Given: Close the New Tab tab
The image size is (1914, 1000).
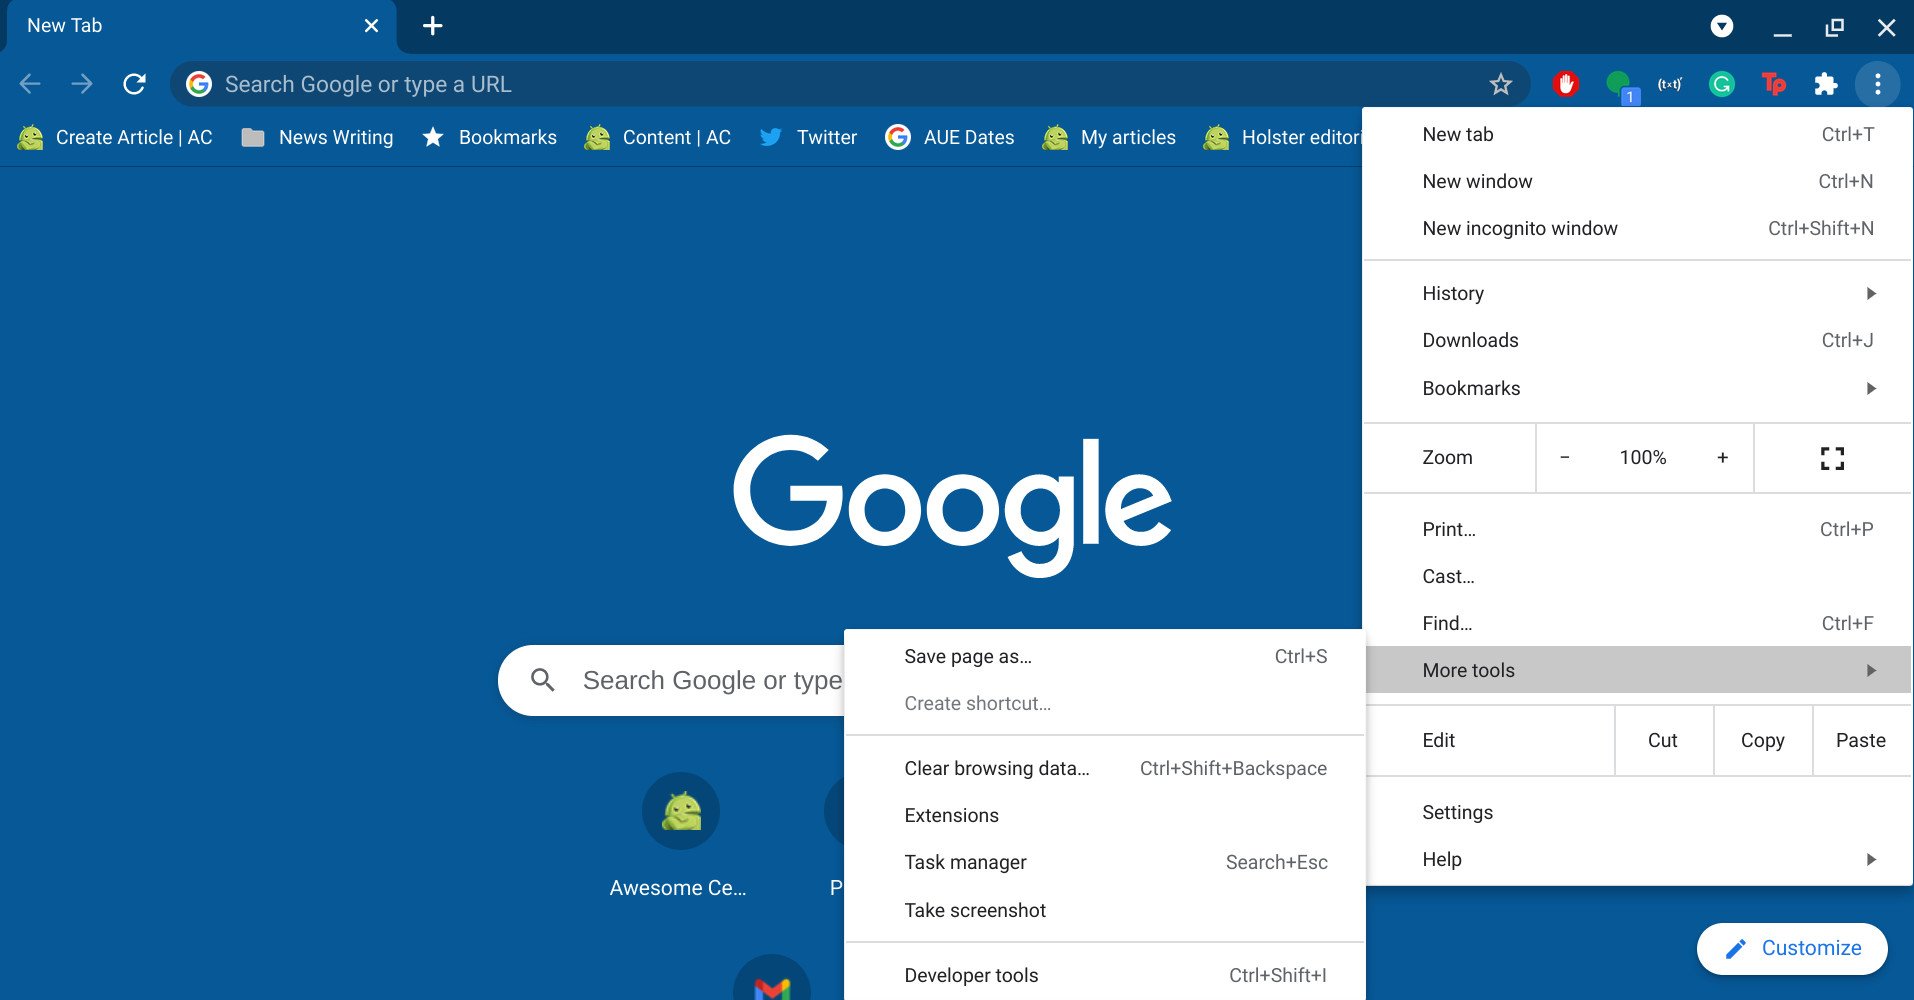Looking at the screenshot, I should pos(371,26).
